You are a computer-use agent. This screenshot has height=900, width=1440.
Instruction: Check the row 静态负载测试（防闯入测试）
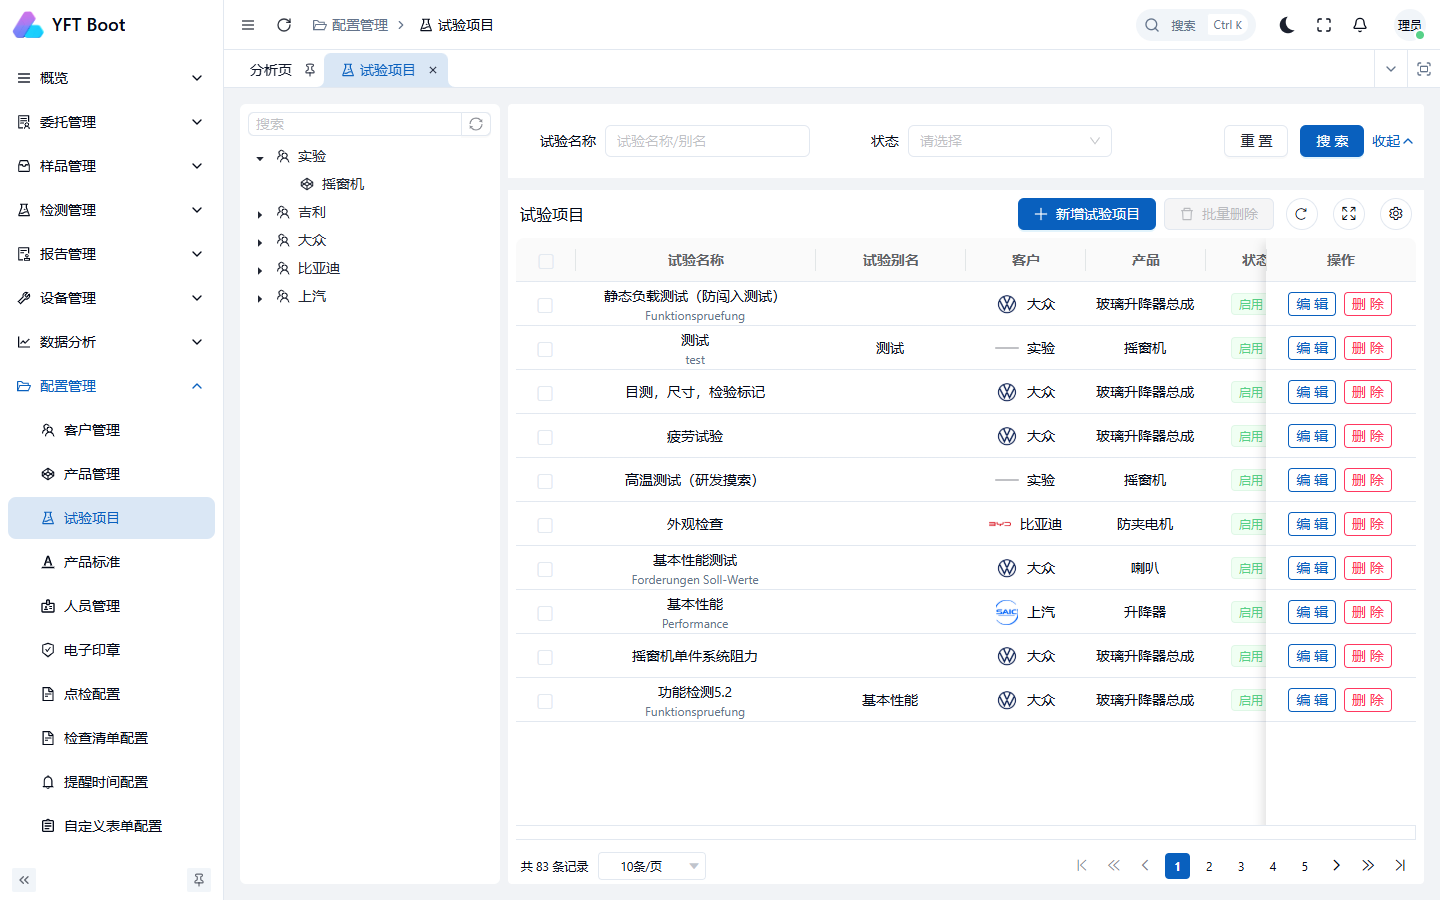coord(545,305)
